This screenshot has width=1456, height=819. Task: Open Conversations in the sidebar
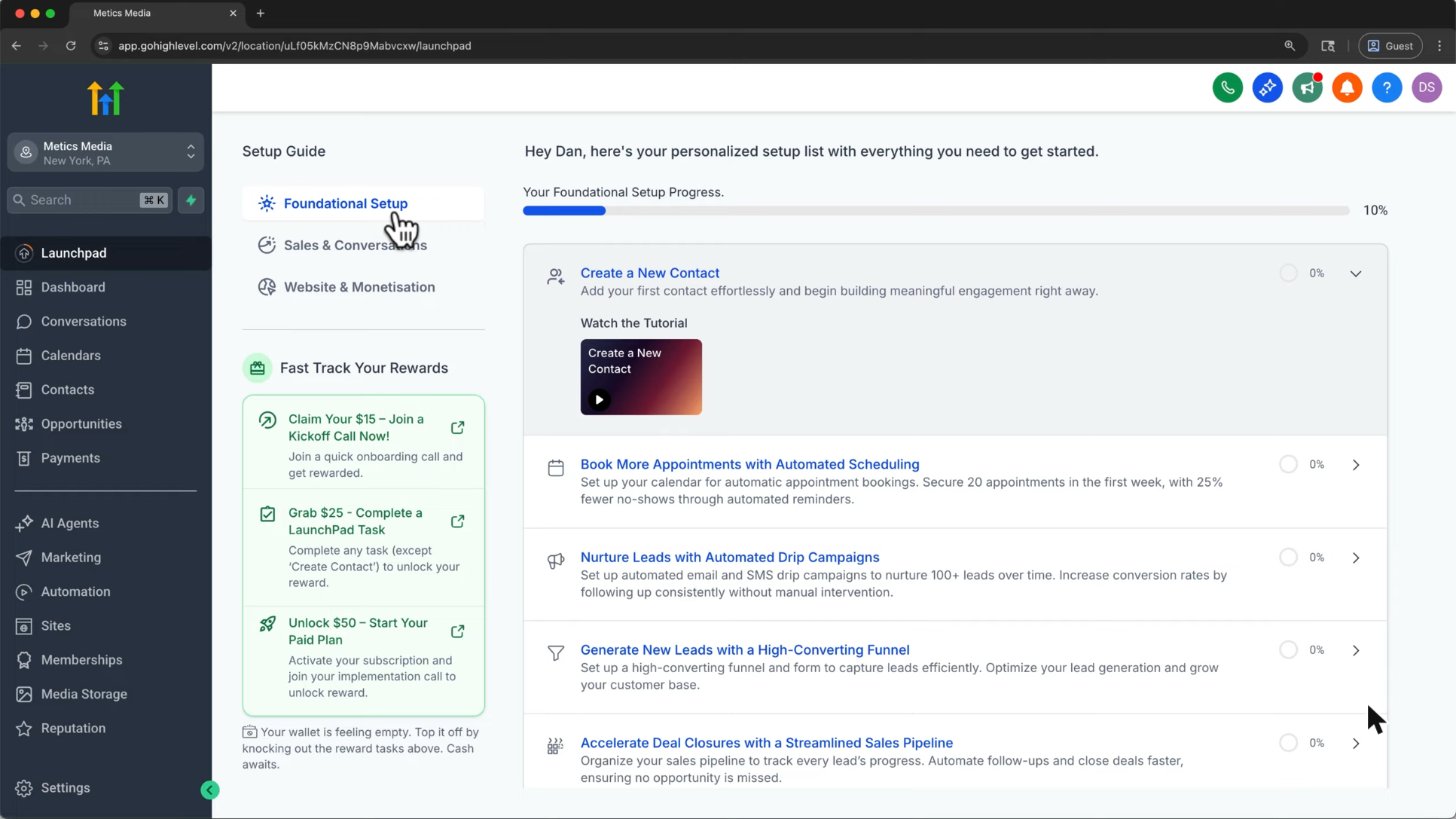(105, 321)
